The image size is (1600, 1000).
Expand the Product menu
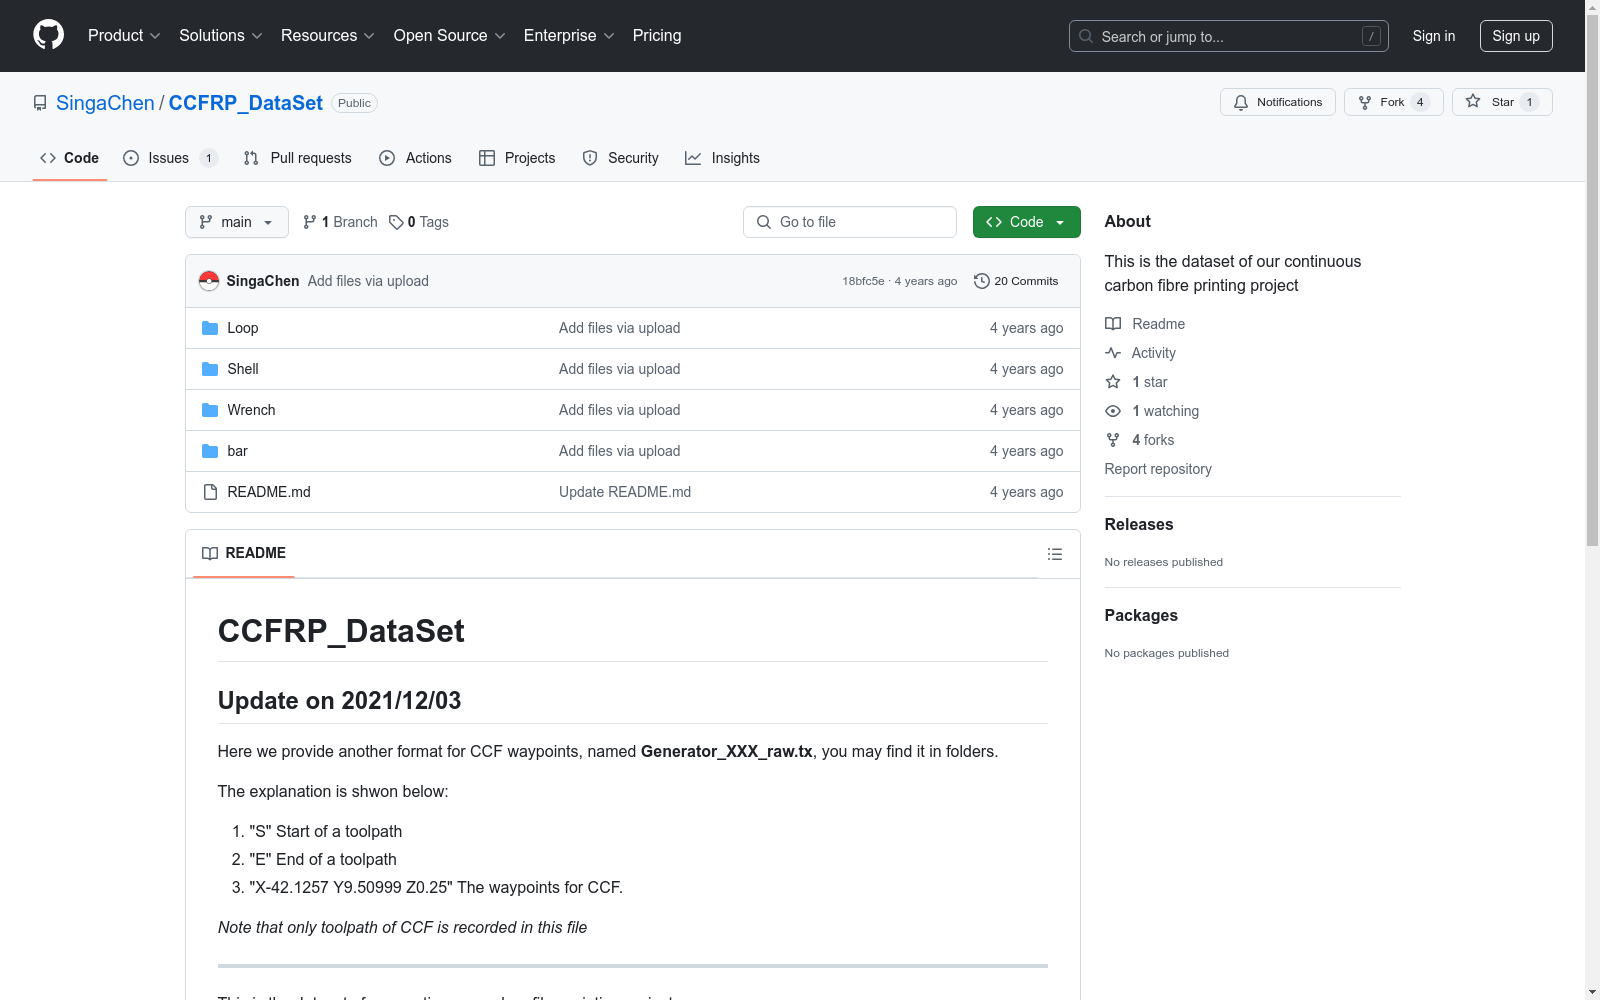click(124, 35)
